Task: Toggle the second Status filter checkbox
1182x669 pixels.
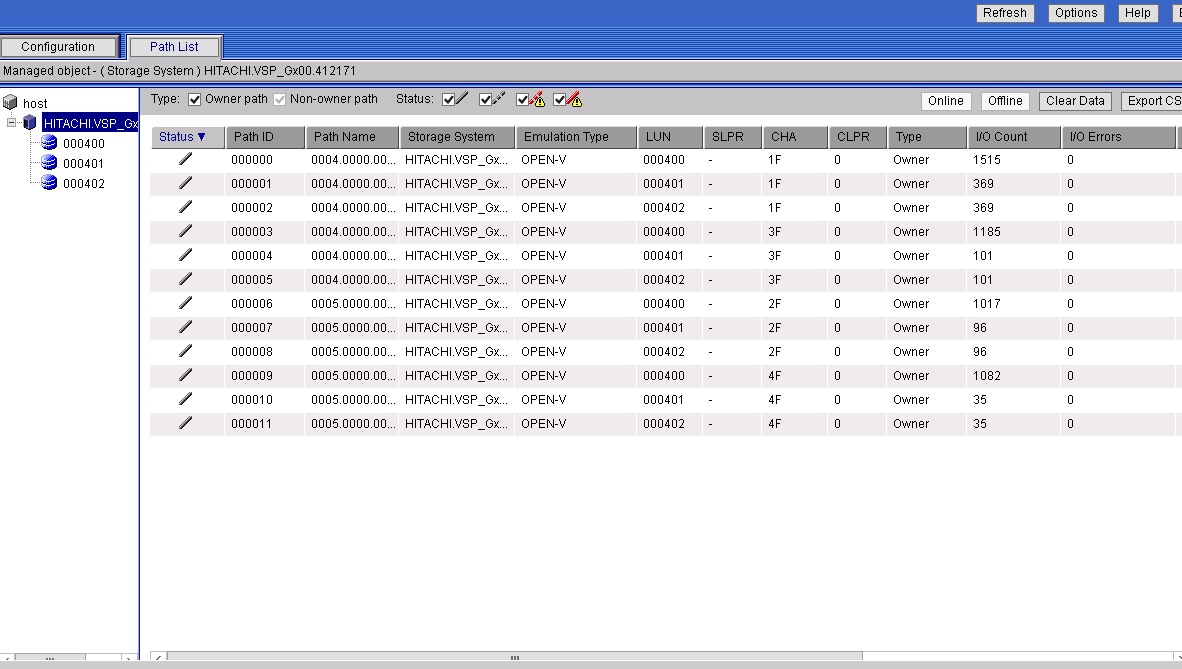Action: click(x=485, y=100)
